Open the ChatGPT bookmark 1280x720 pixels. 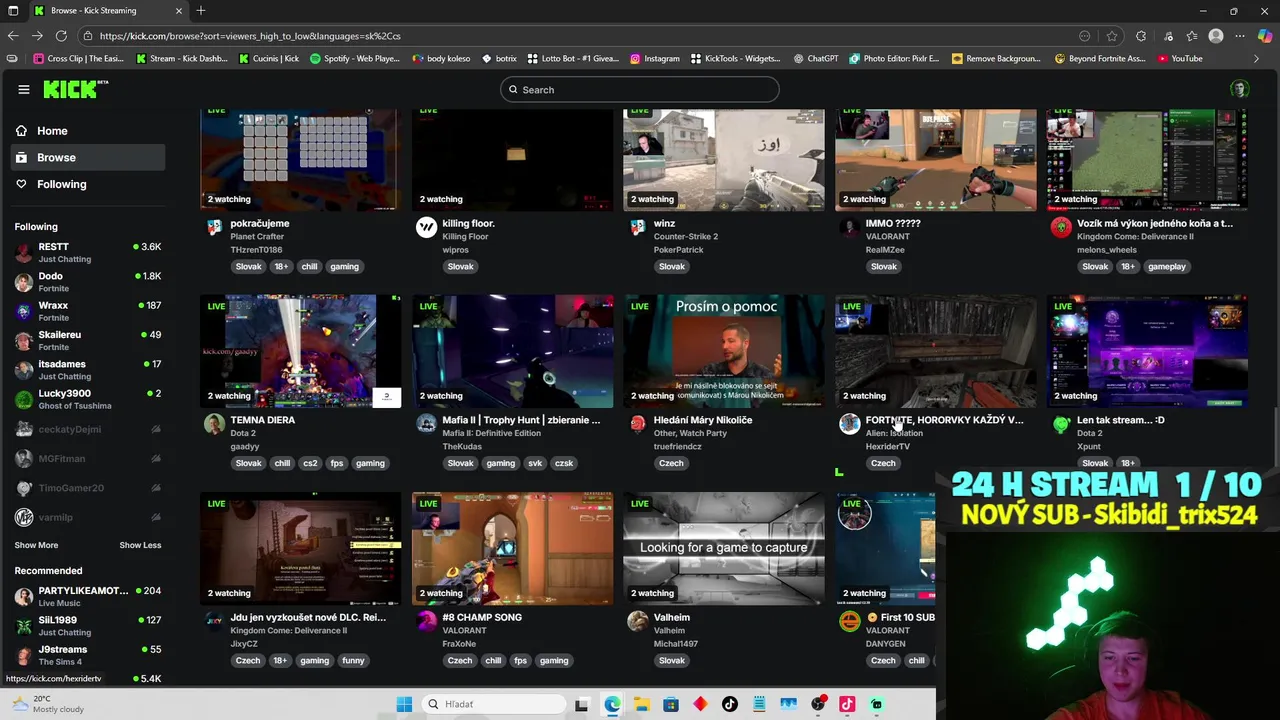coord(816,59)
